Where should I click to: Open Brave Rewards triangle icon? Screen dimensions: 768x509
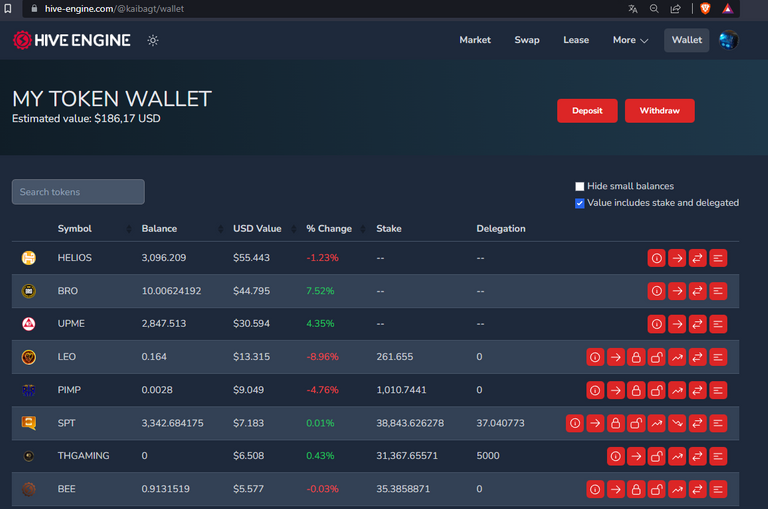tap(728, 9)
